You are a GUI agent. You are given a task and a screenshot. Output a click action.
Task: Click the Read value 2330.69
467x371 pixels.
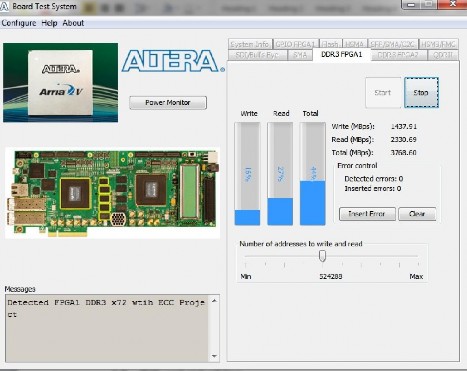coord(404,140)
